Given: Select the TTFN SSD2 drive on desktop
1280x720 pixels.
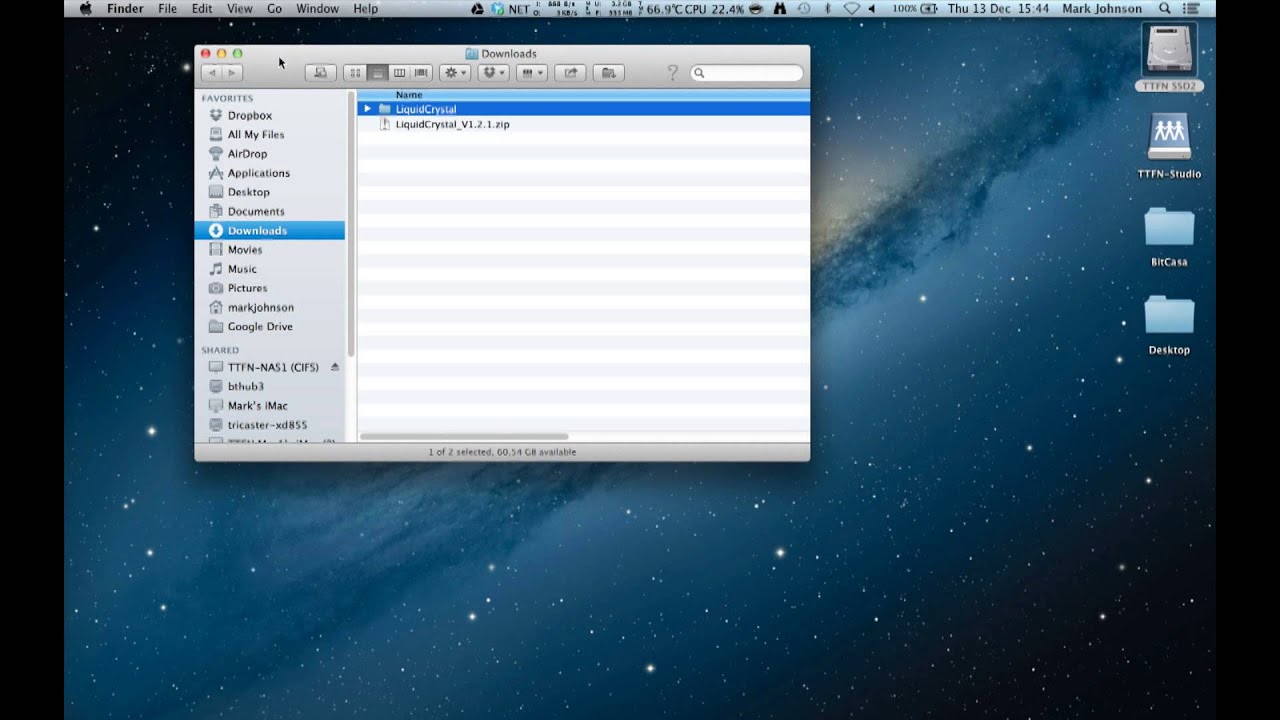Looking at the screenshot, I should coord(1169,56).
